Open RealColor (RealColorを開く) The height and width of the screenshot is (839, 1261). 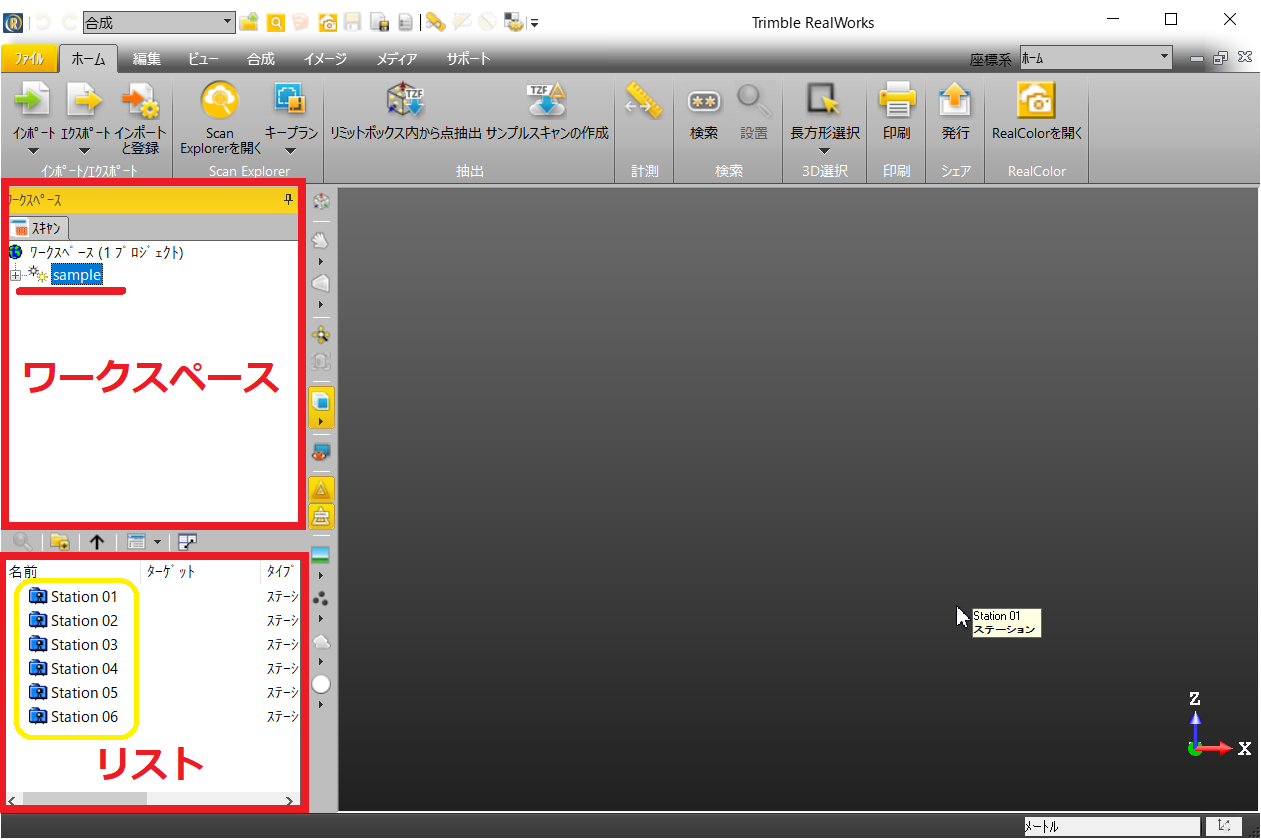[1037, 112]
